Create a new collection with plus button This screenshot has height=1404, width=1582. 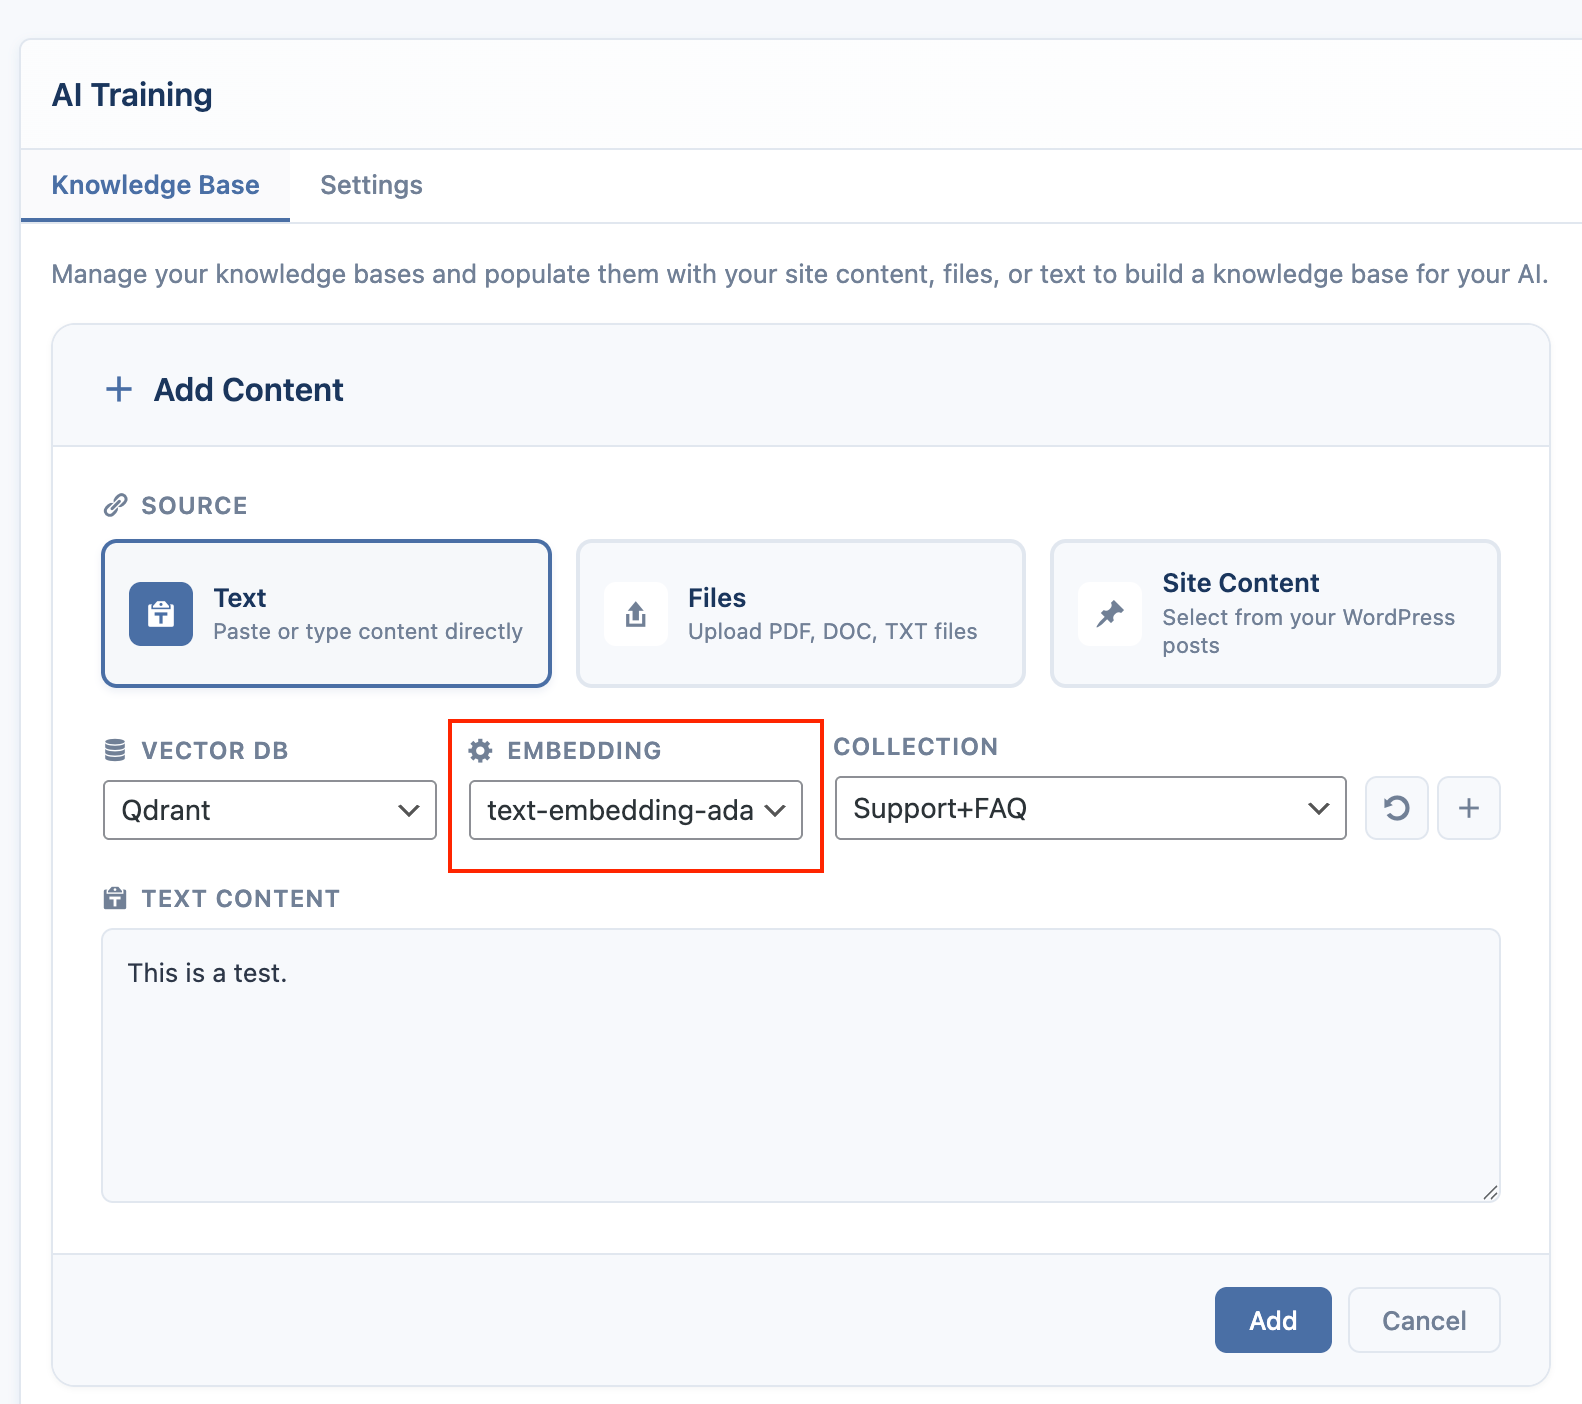(x=1469, y=808)
